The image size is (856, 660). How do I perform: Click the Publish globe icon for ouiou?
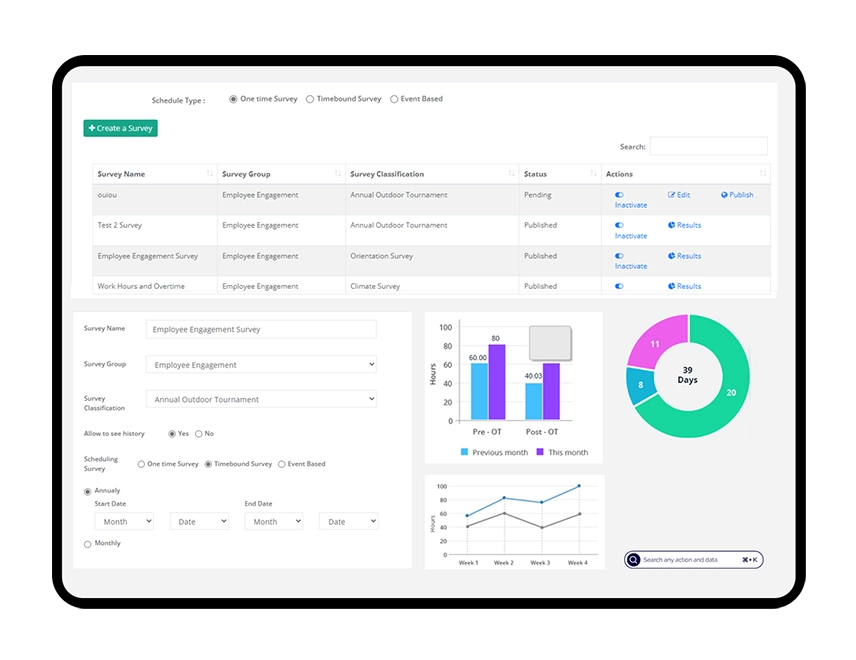pyautogui.click(x=725, y=195)
